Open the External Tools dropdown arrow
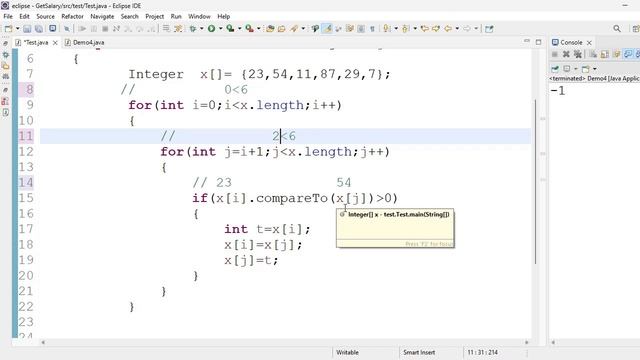 pyautogui.click(x=258, y=29)
